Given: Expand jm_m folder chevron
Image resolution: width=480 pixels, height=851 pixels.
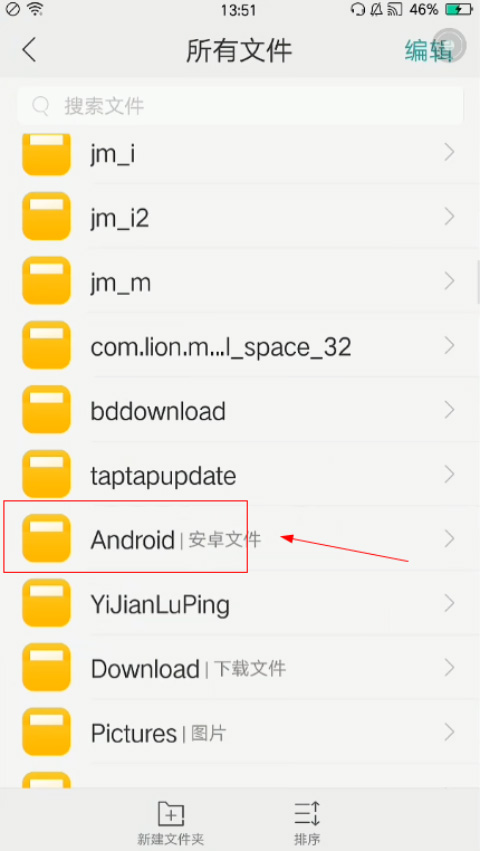Looking at the screenshot, I should (449, 281).
